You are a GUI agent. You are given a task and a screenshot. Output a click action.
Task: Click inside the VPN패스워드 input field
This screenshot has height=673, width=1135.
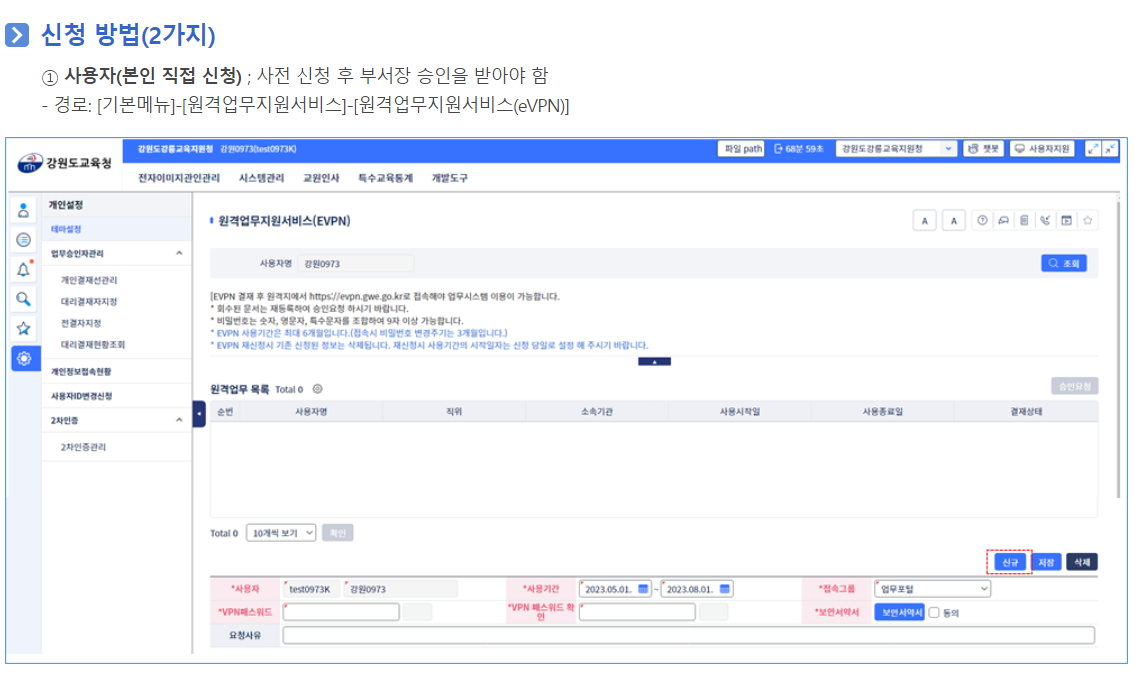[x=340, y=611]
